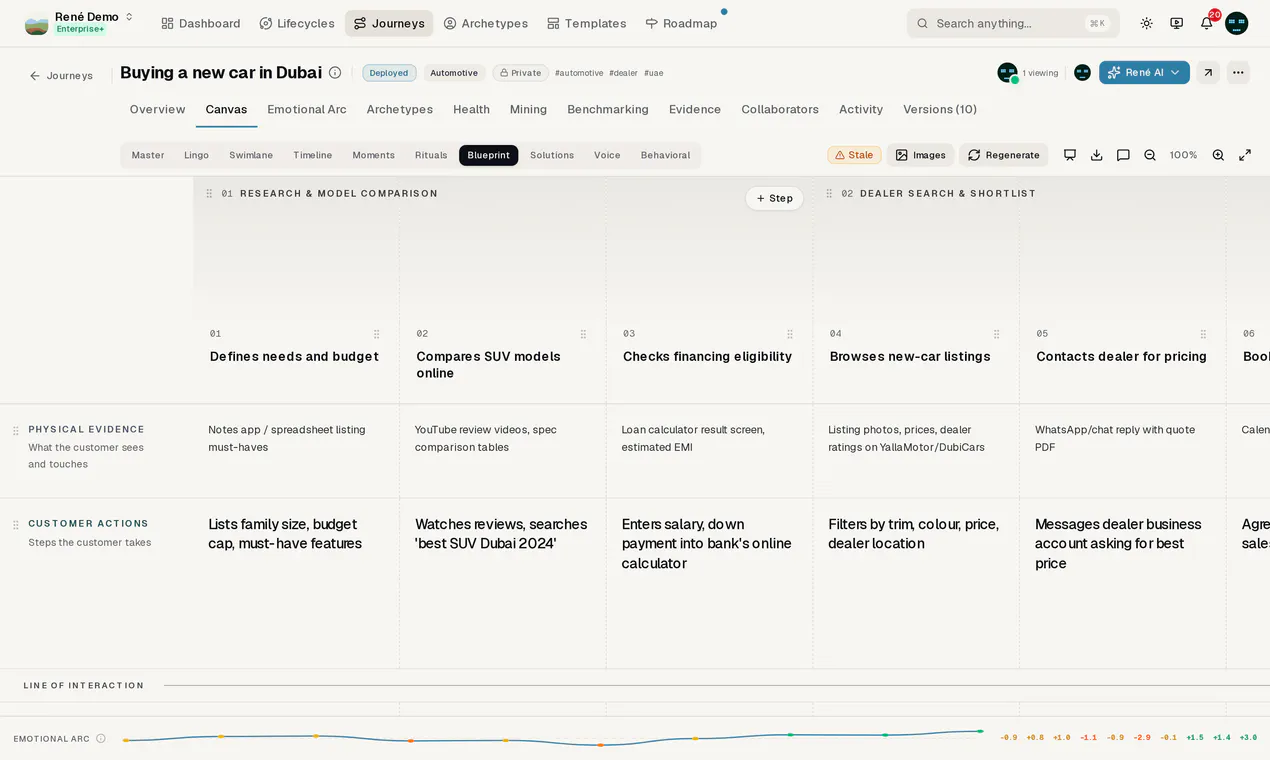This screenshot has height=760, width=1270.
Task: Switch to the Swimlane canvas view
Action: click(251, 155)
